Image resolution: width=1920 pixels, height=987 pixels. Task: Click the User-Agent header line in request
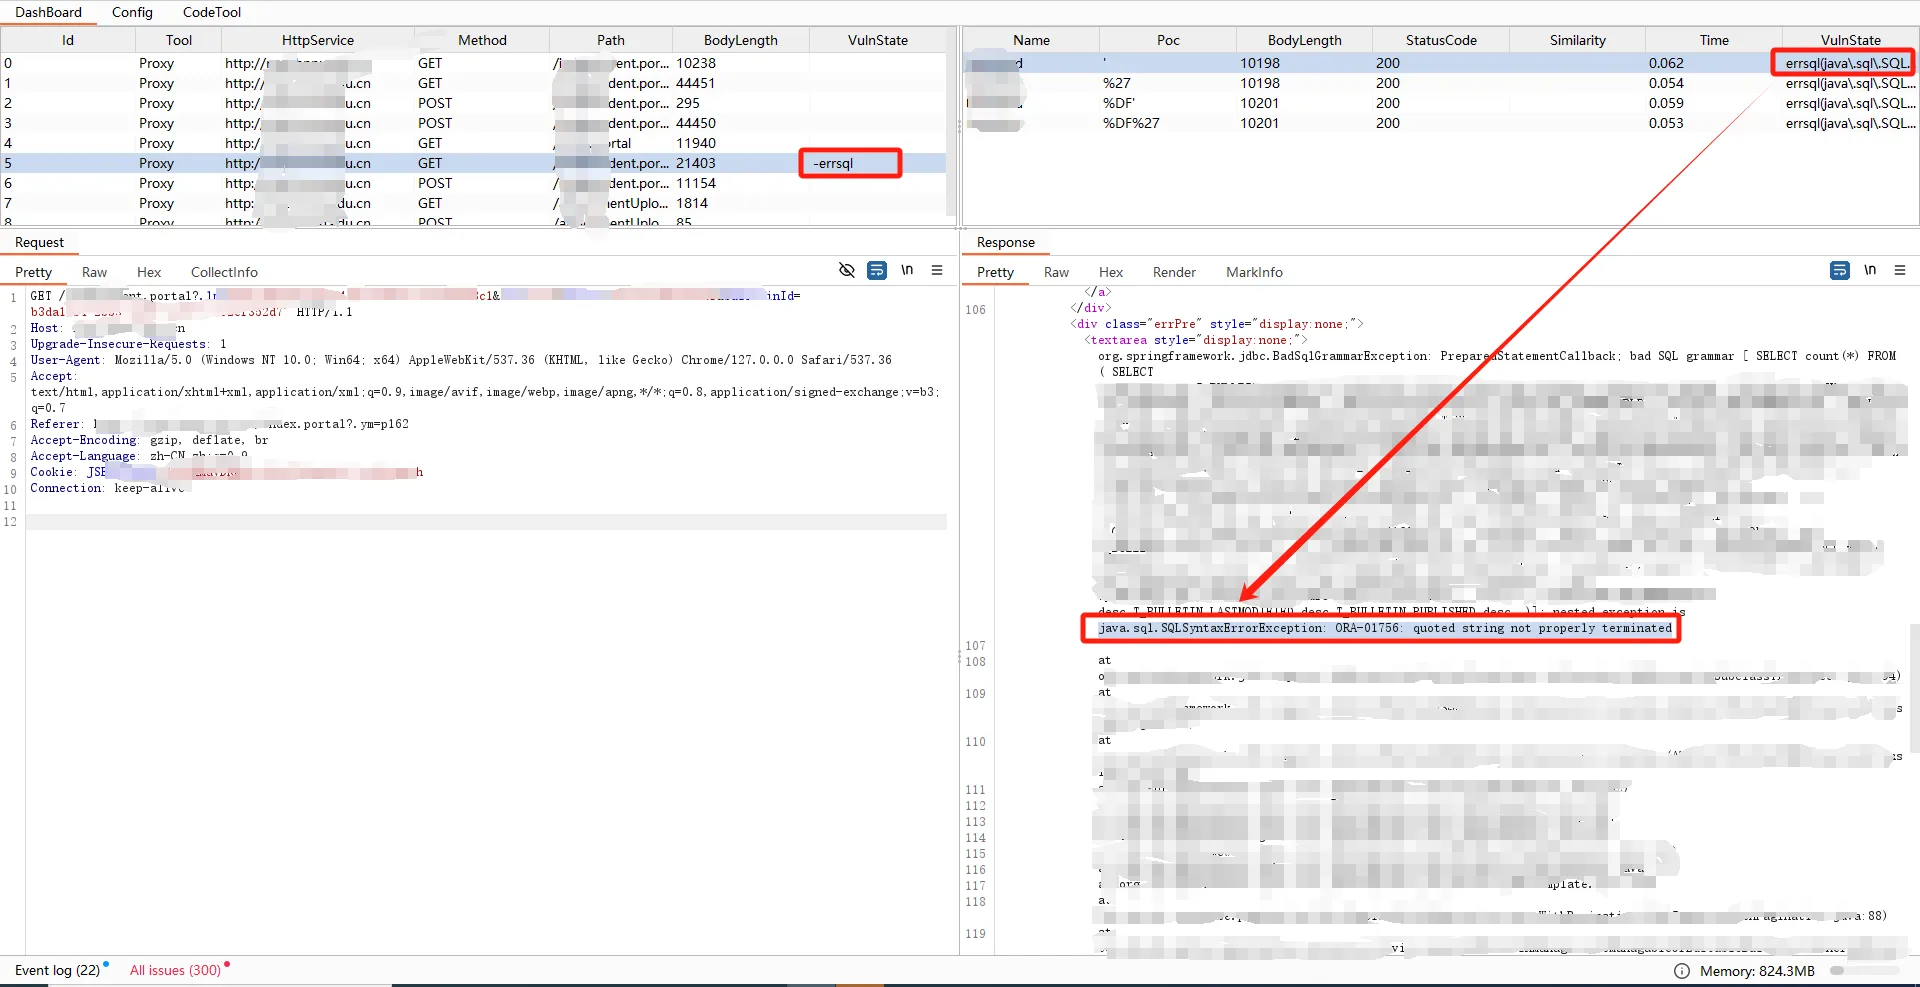(461, 360)
